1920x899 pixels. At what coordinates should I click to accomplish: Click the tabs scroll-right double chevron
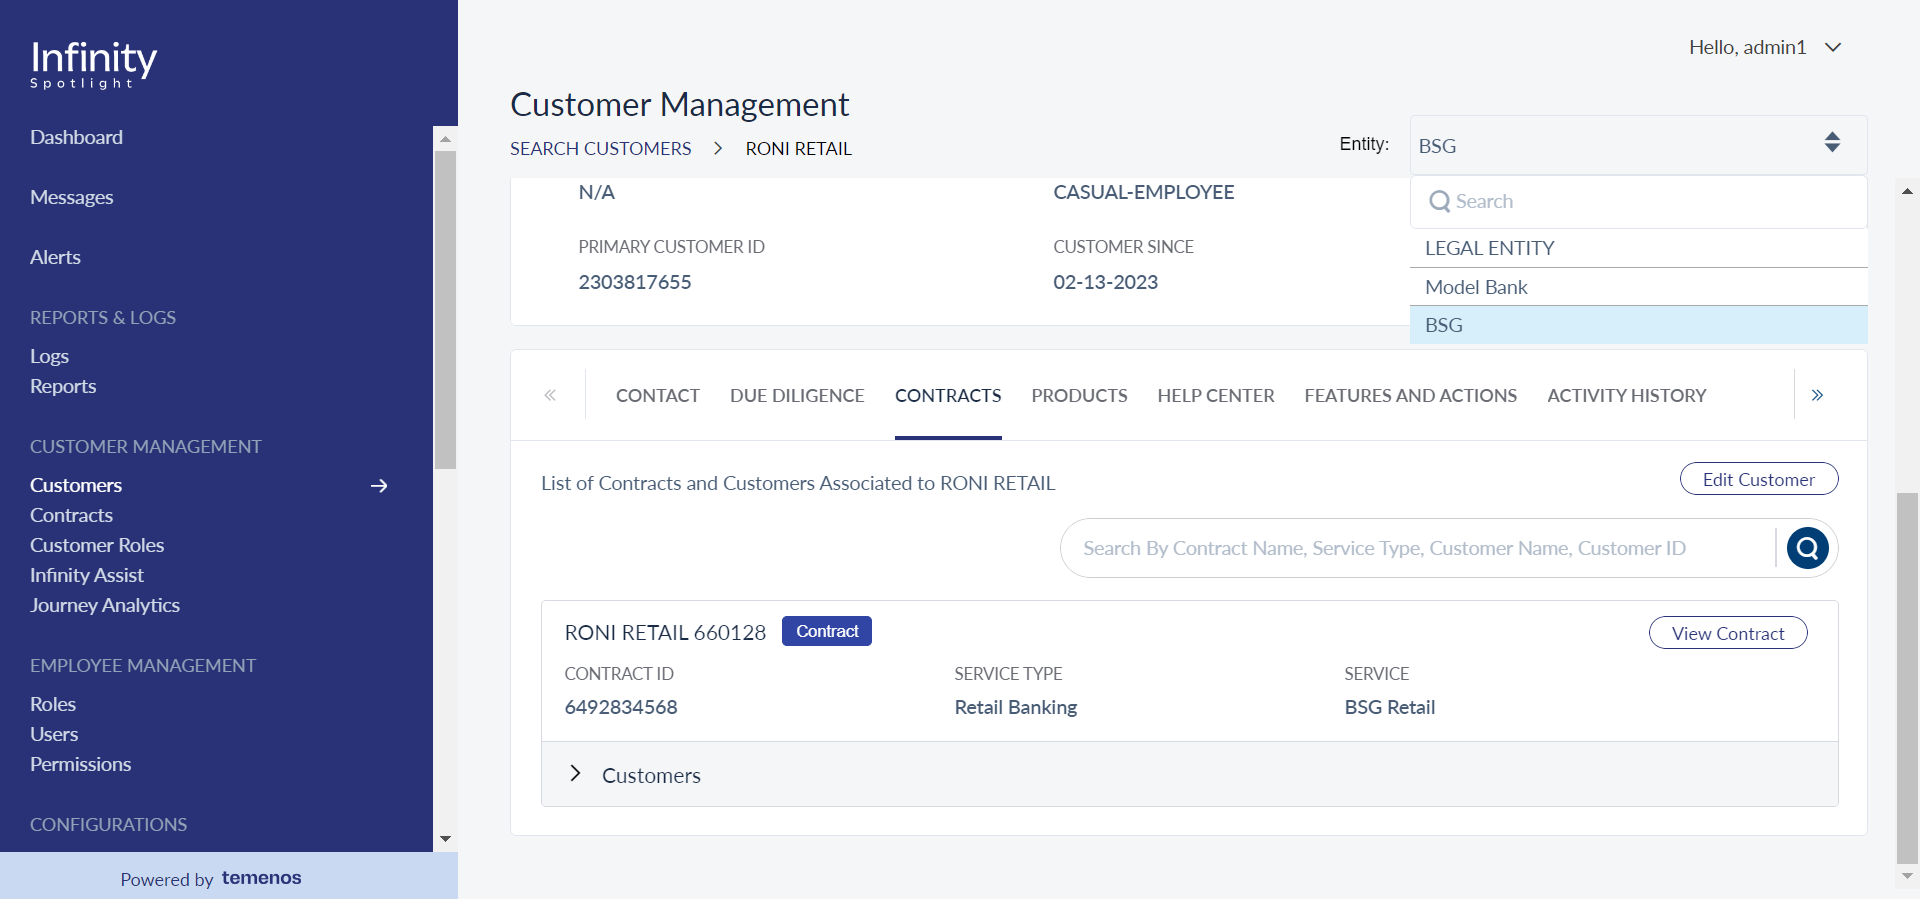pyautogui.click(x=1817, y=395)
